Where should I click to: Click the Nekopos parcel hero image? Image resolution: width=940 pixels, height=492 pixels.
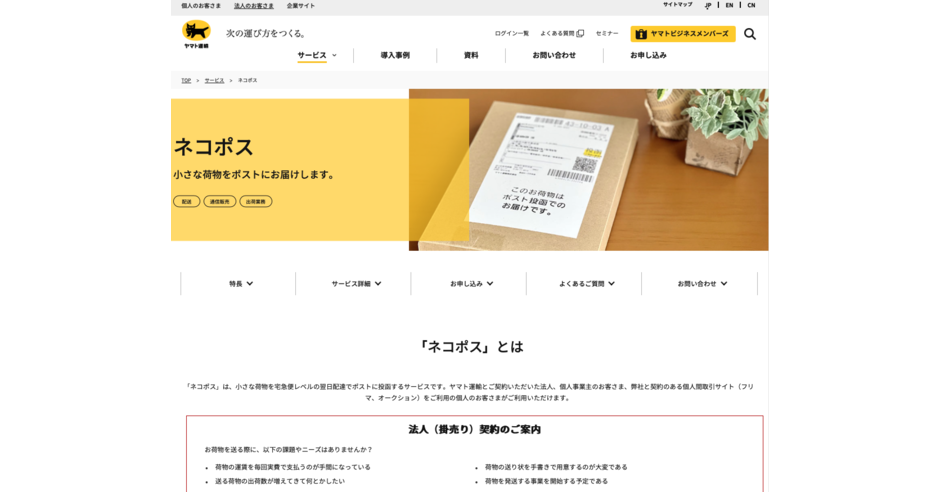[x=589, y=170]
